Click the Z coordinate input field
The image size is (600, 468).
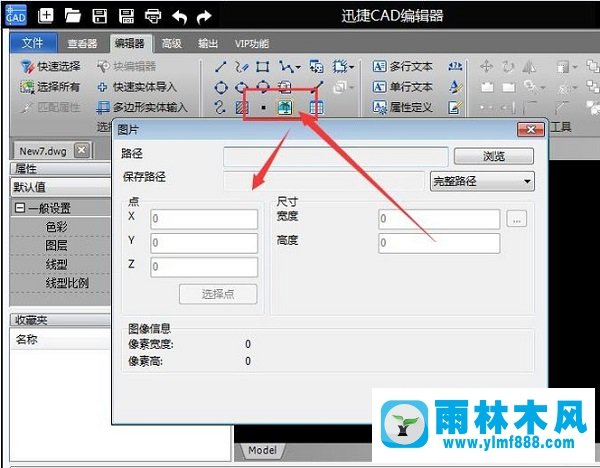click(204, 267)
